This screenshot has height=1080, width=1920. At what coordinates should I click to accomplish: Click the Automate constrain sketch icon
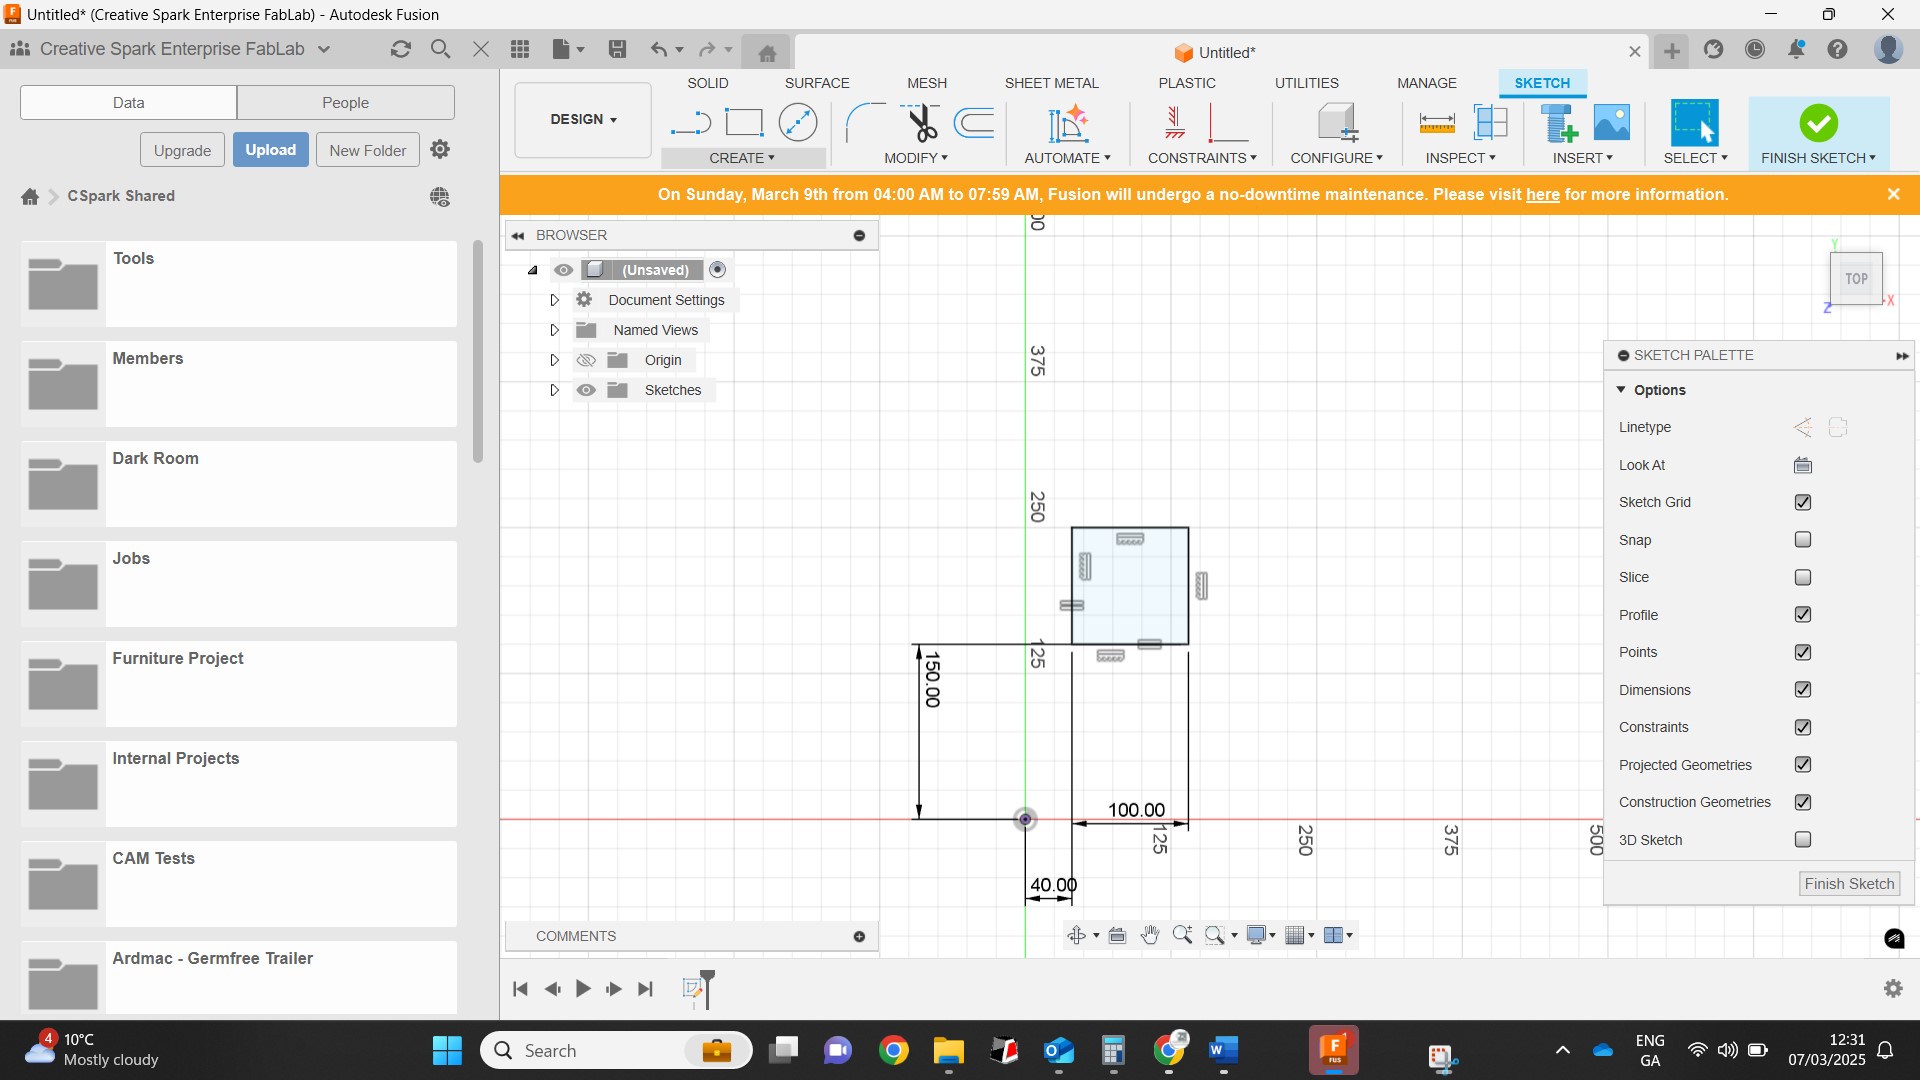(x=1068, y=123)
